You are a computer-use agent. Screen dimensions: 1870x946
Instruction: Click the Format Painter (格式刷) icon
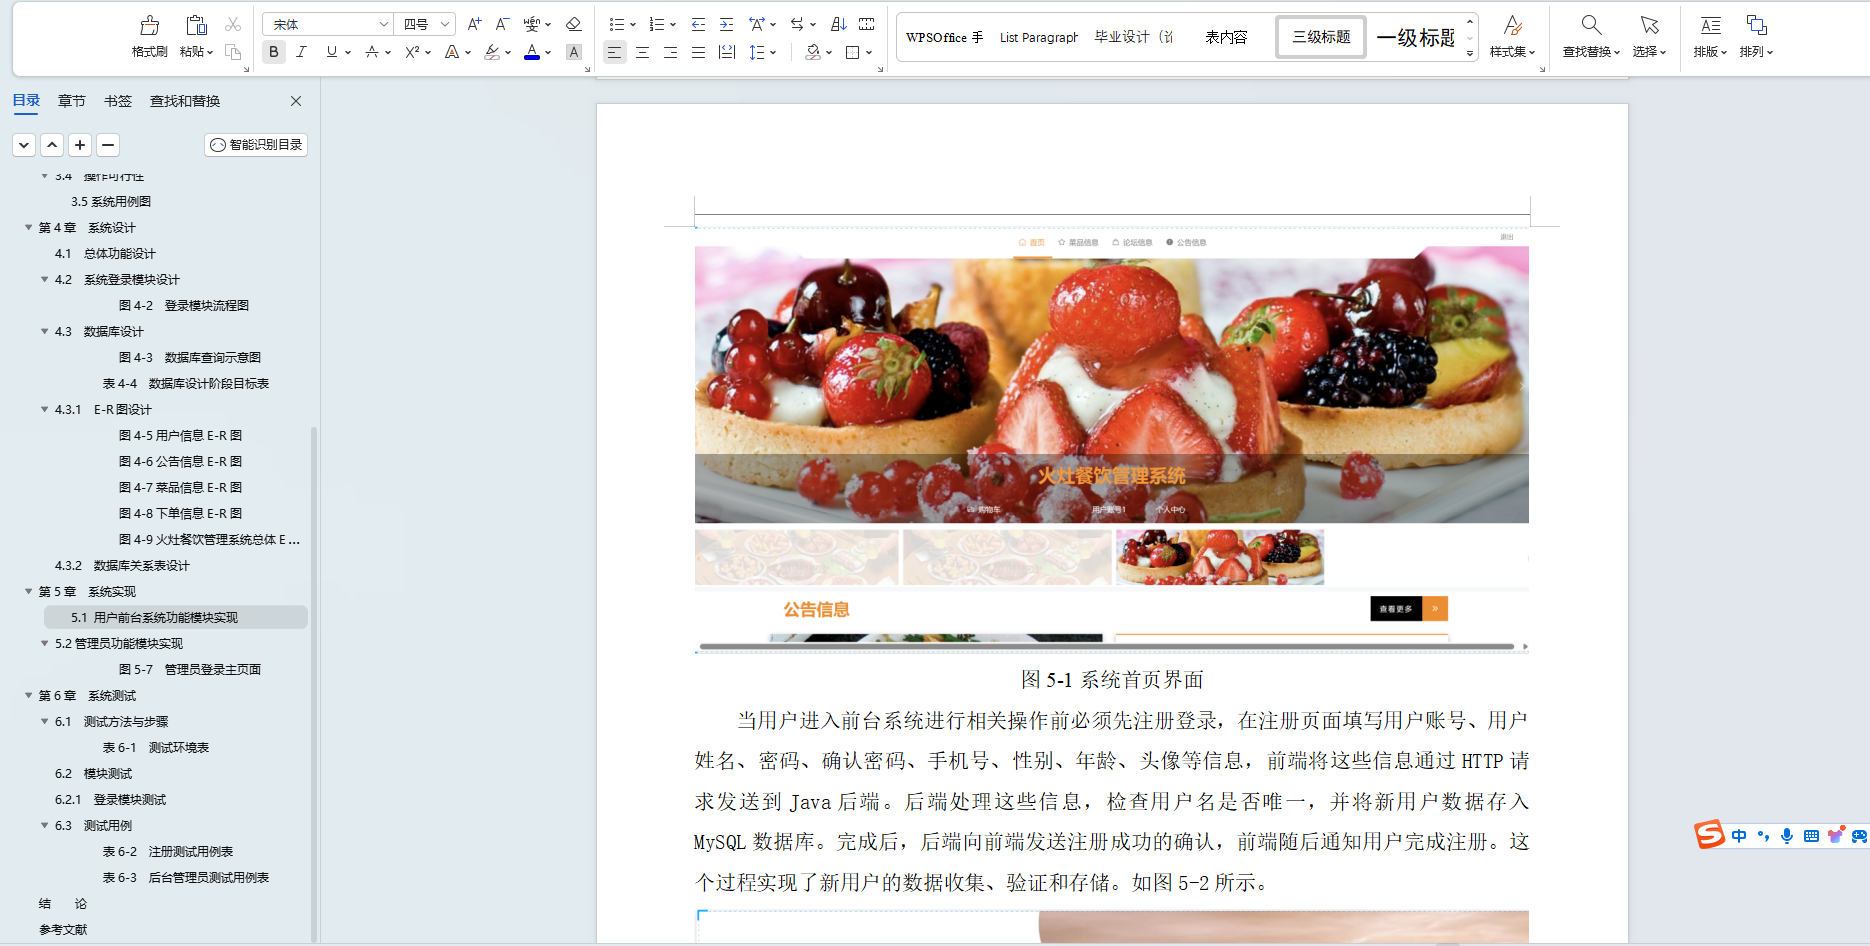tap(149, 25)
